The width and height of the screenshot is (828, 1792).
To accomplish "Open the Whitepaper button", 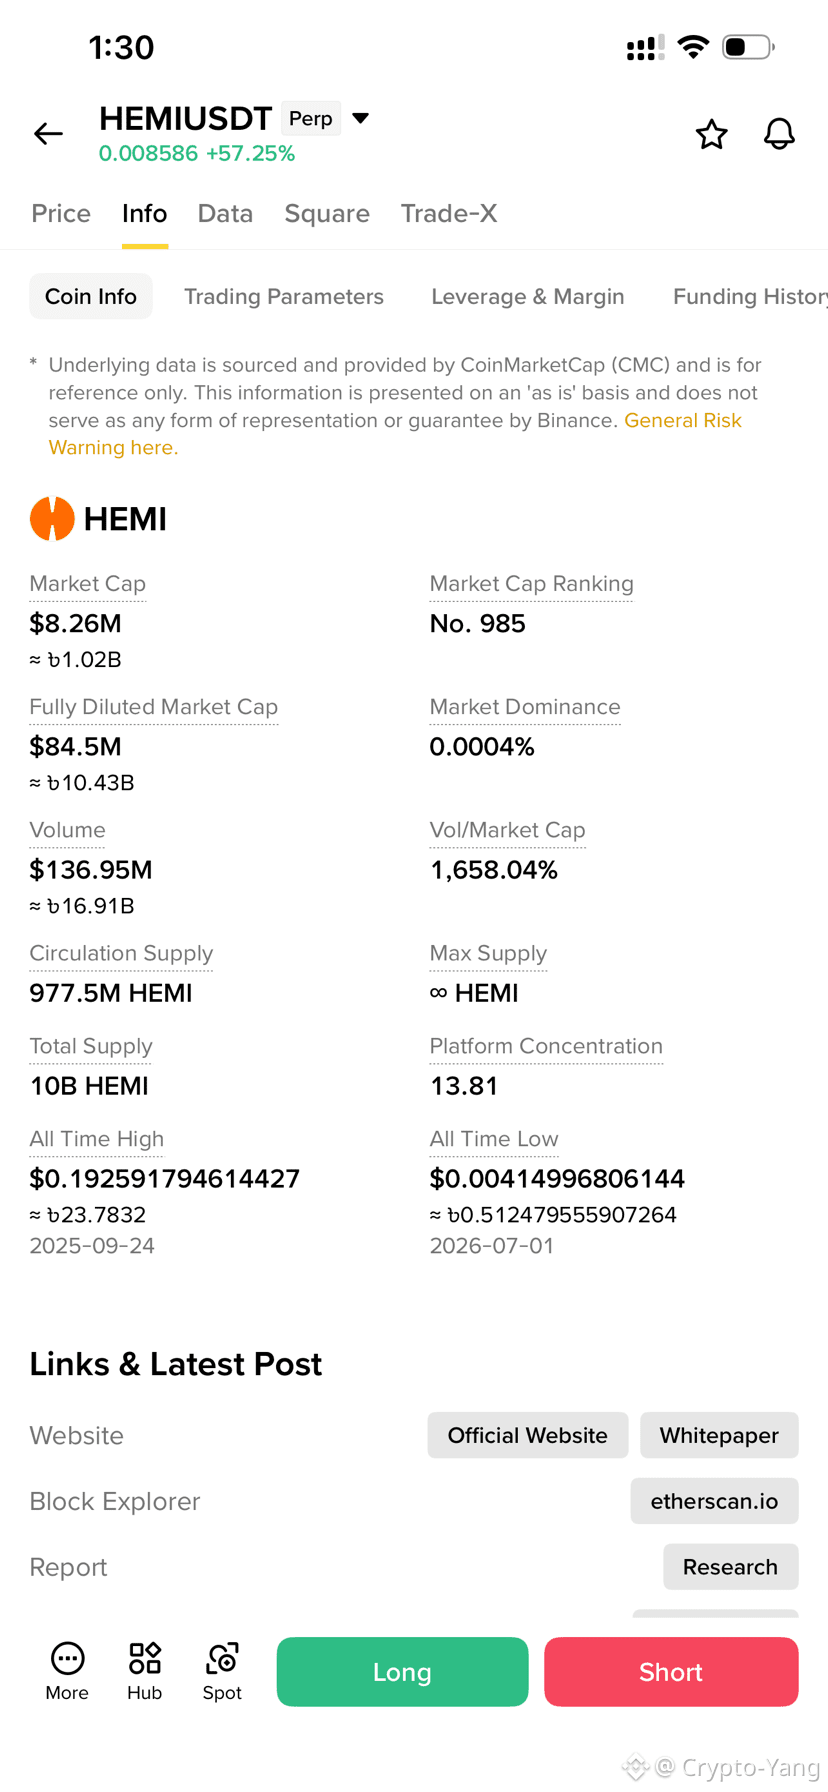I will pos(719,1435).
